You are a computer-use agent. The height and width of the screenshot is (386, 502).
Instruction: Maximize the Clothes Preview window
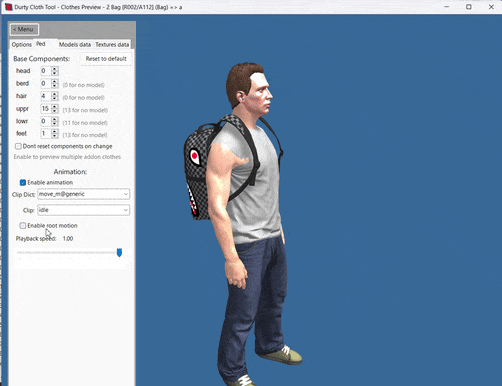(x=469, y=7)
